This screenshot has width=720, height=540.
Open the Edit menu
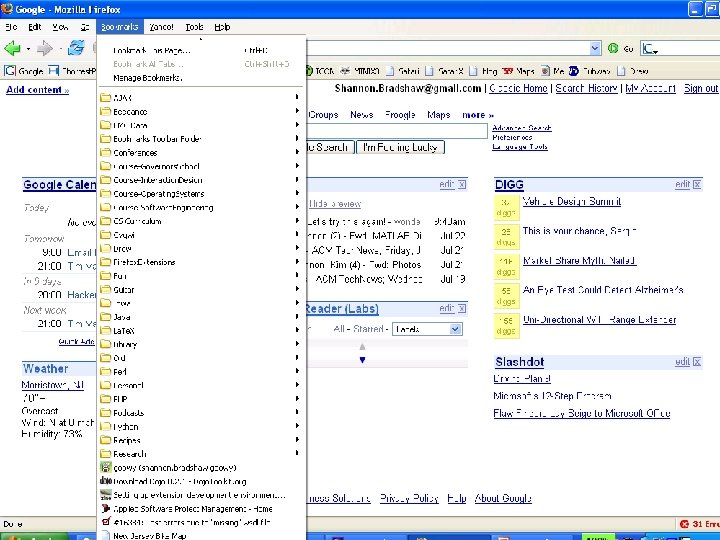[35, 27]
